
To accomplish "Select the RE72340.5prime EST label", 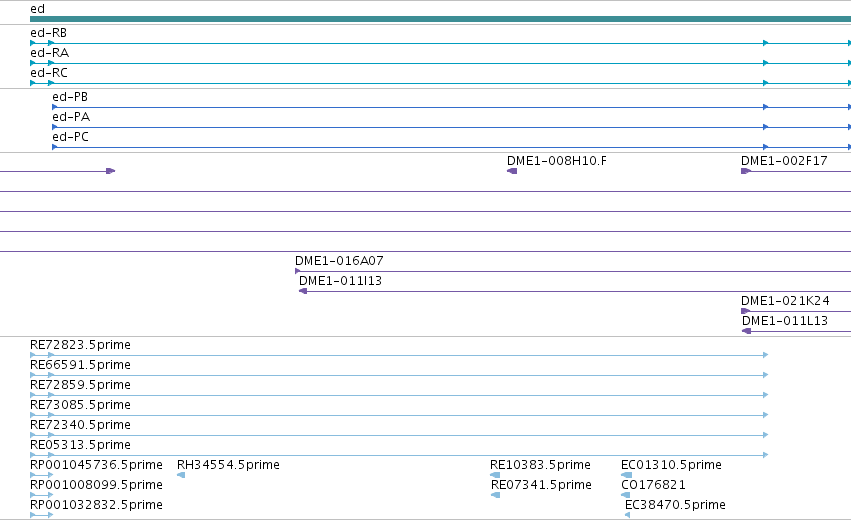I will click(80, 425).
